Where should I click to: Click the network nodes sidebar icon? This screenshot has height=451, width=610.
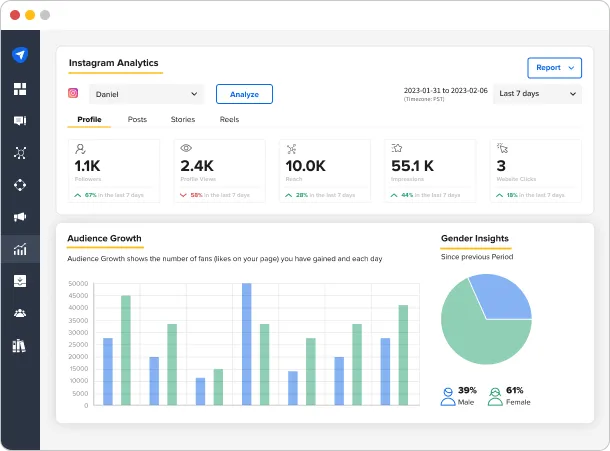click(x=20, y=153)
